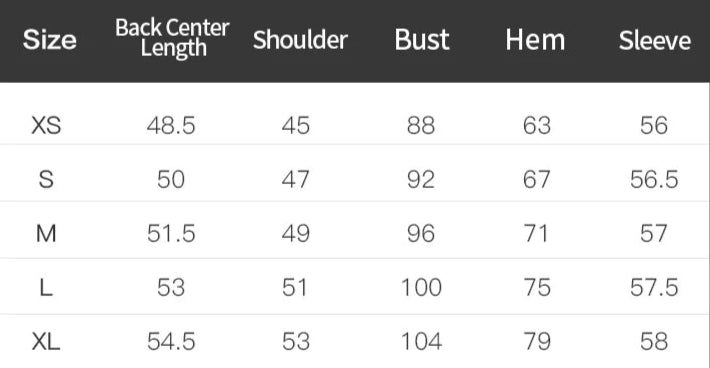Select the L size row label
This screenshot has width=710, height=368.
(x=46, y=287)
